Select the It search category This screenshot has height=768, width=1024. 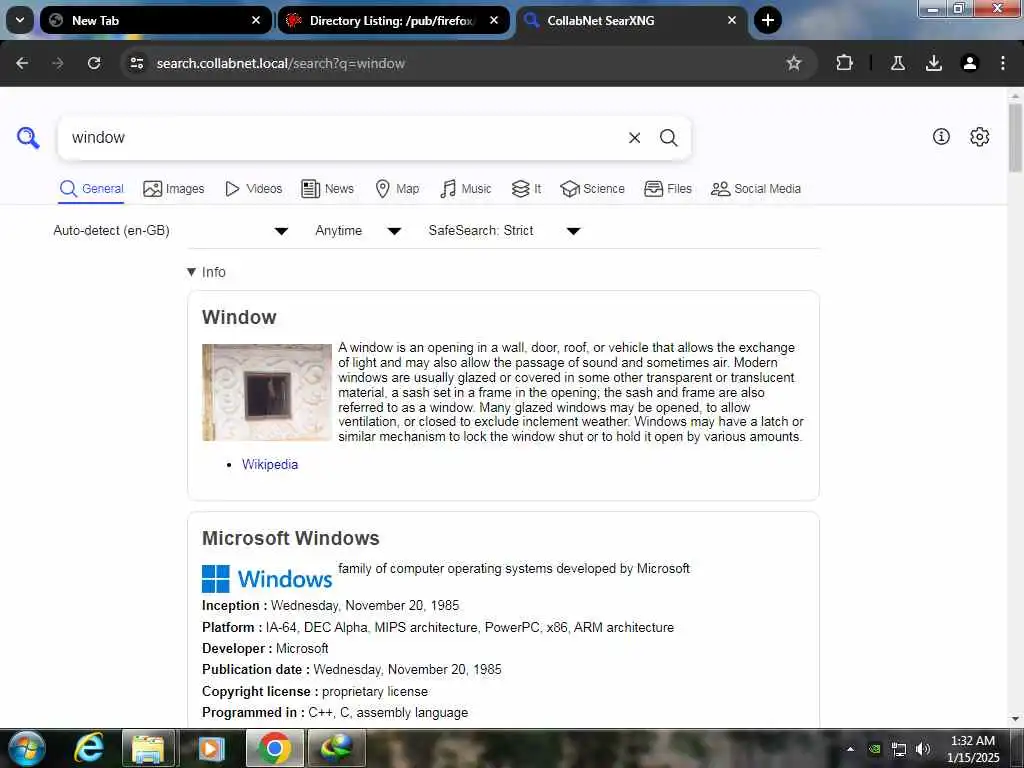[526, 189]
